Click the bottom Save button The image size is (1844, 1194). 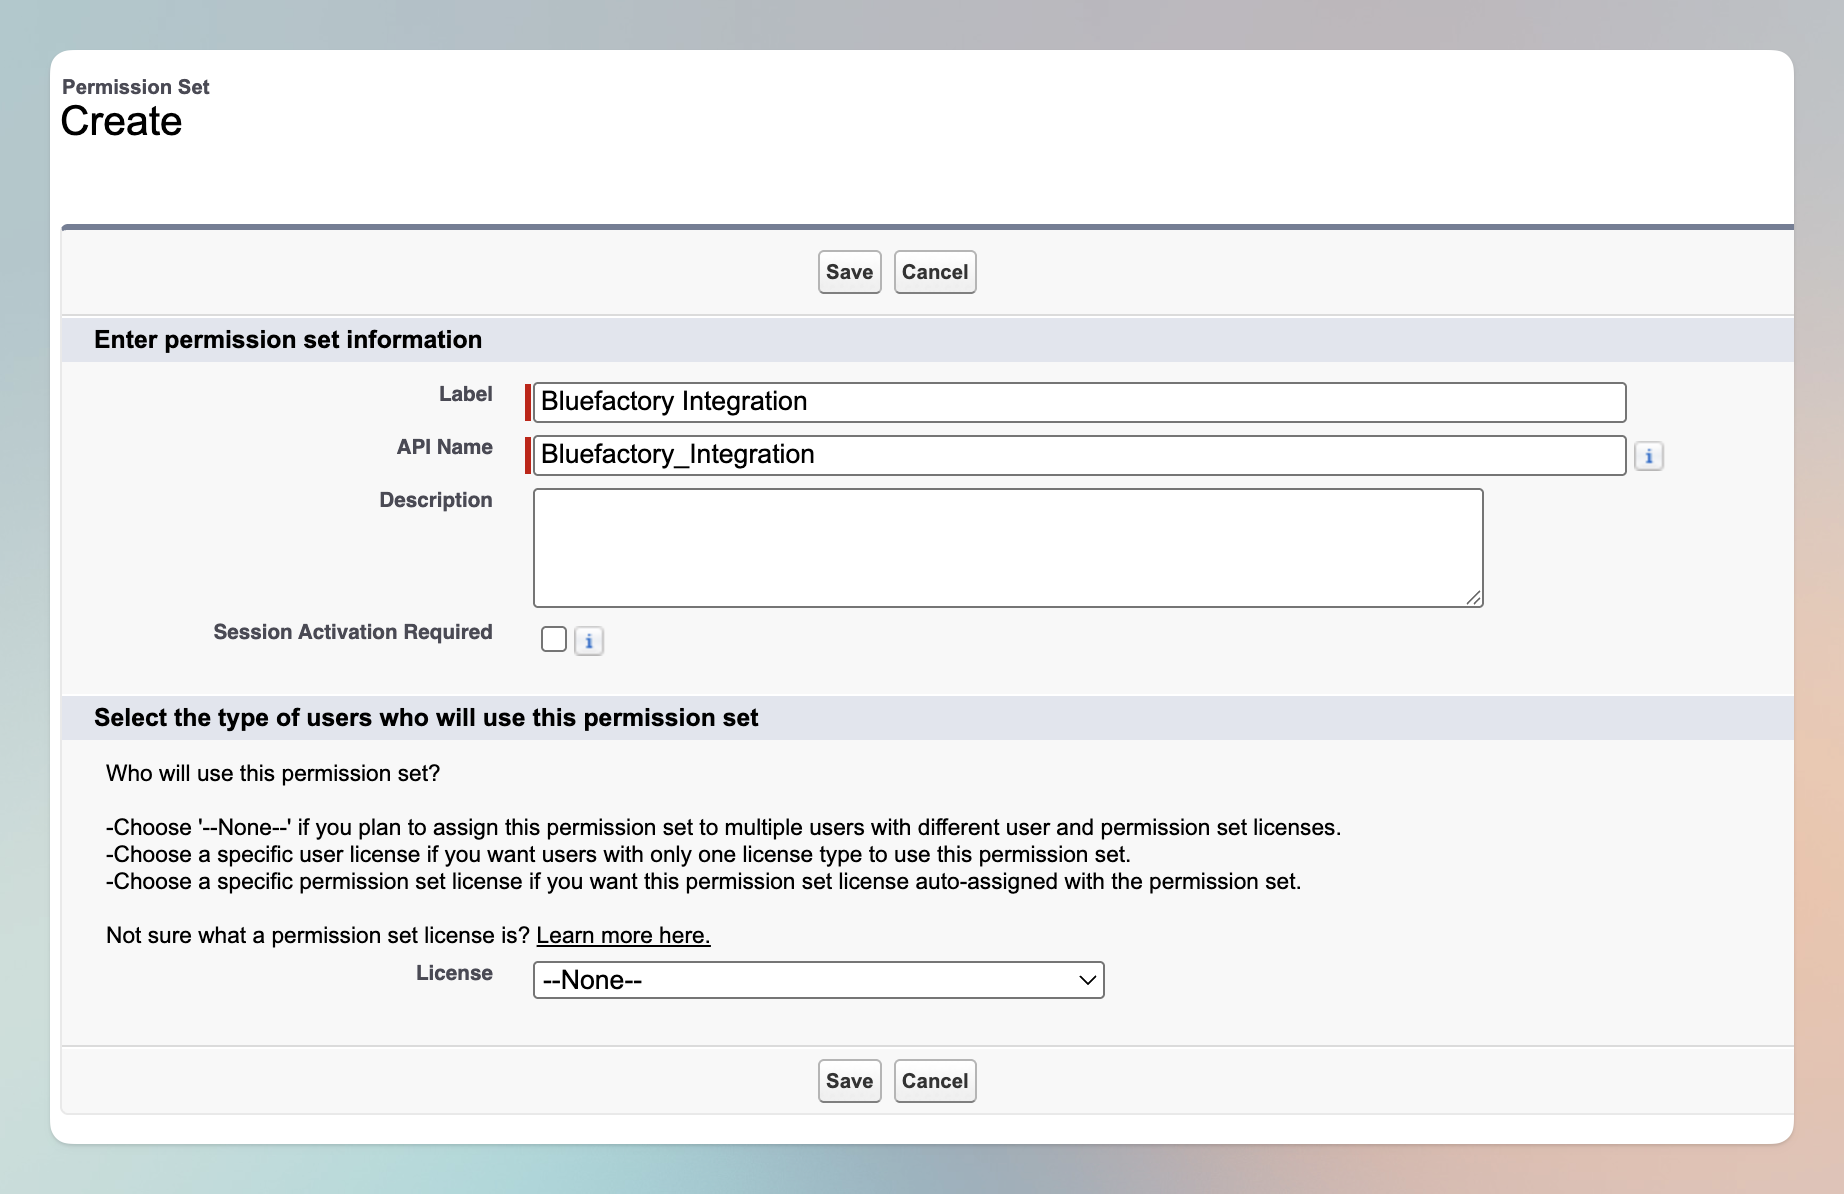(850, 1081)
